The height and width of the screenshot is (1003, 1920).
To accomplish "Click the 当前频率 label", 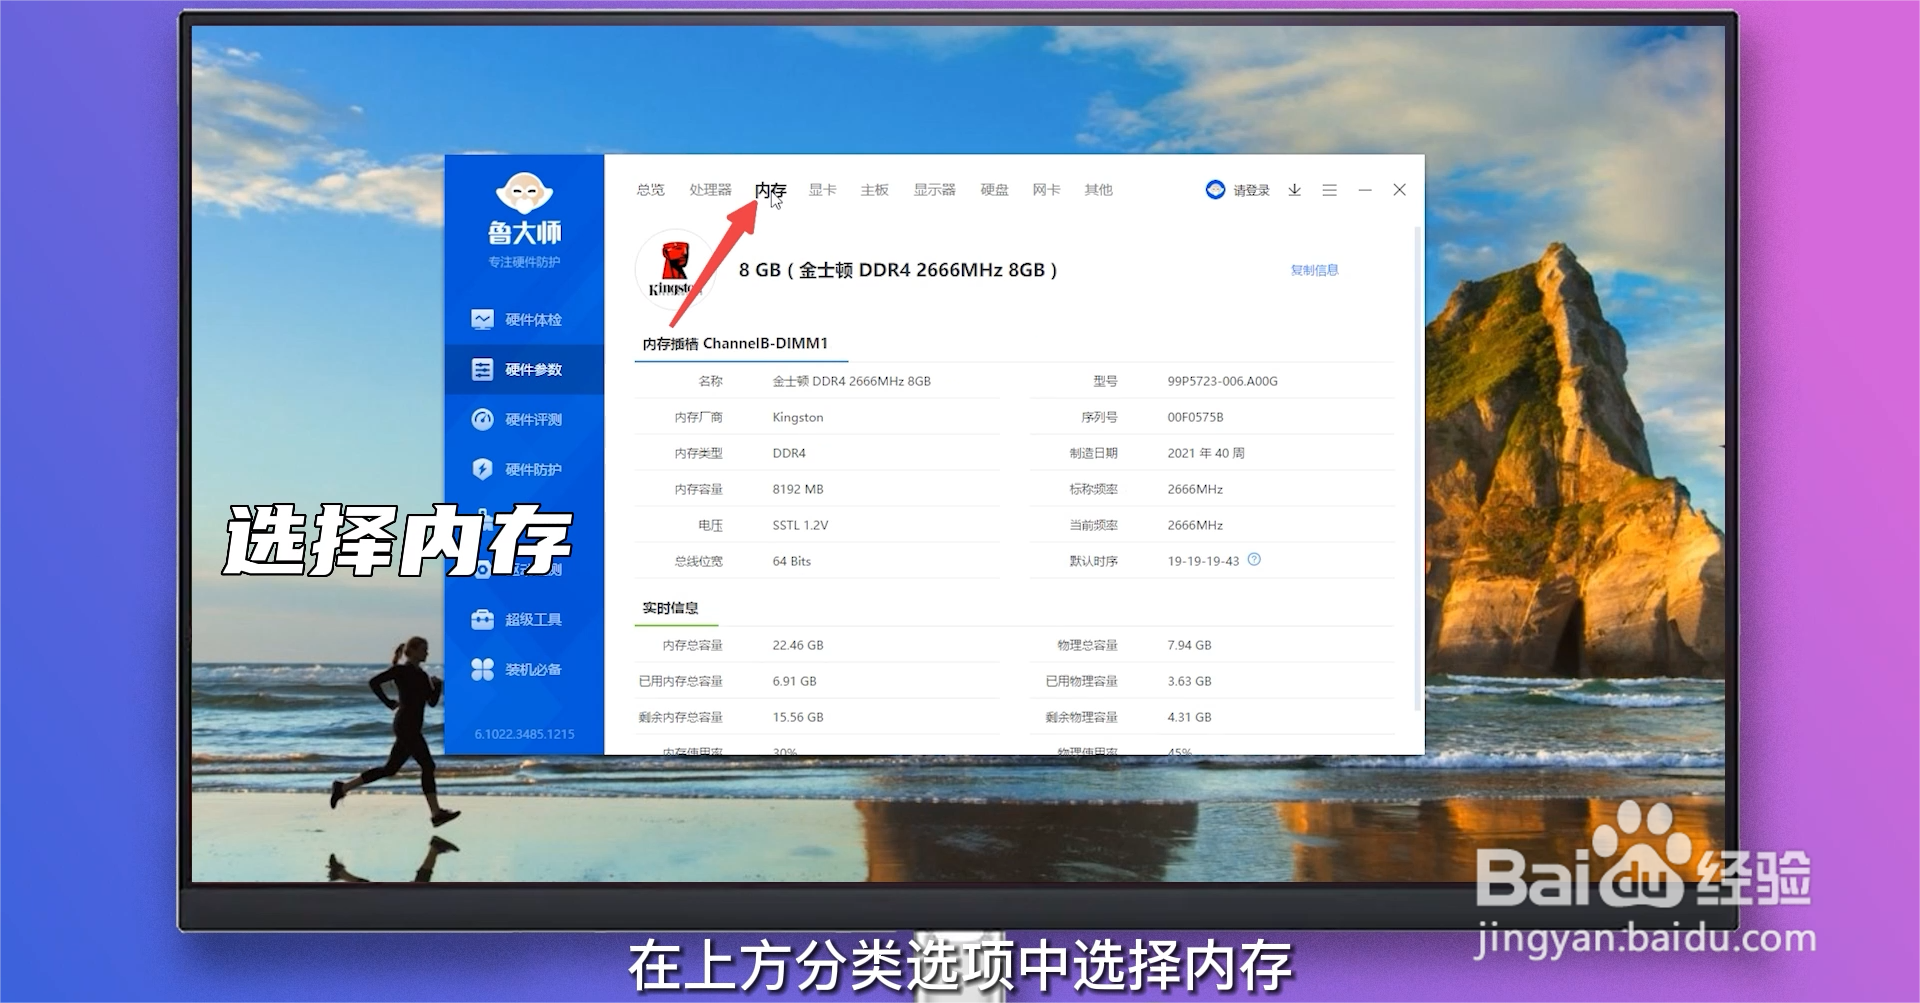I will click(x=1093, y=525).
